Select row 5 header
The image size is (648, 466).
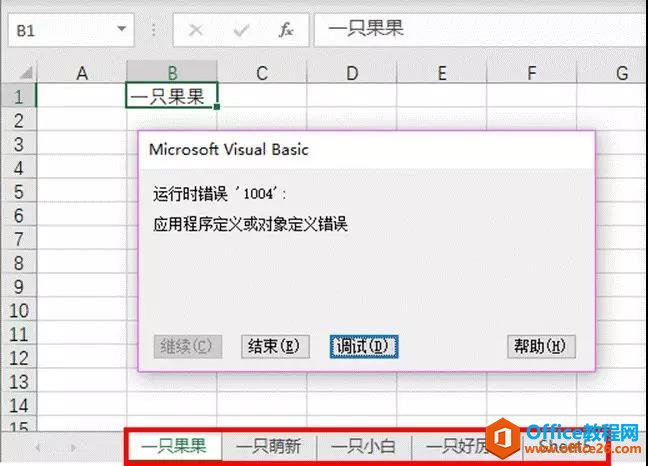point(18,191)
